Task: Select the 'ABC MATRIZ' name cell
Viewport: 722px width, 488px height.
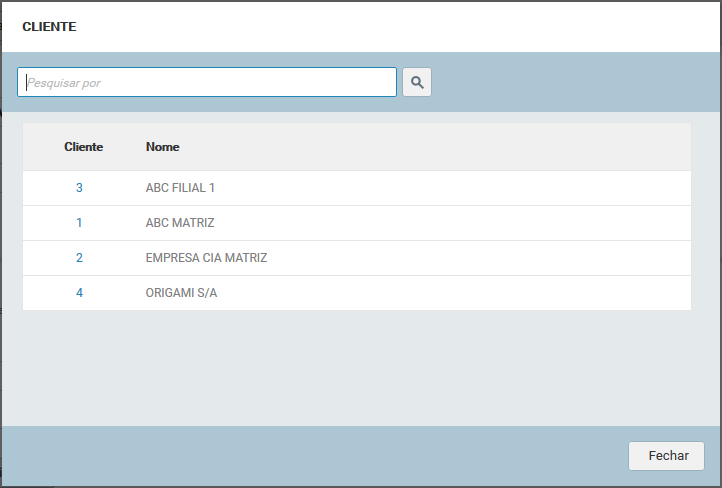Action: [x=180, y=223]
